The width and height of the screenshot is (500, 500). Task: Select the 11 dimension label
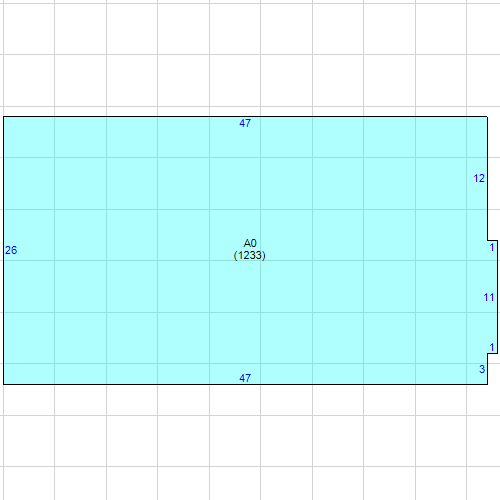489,297
